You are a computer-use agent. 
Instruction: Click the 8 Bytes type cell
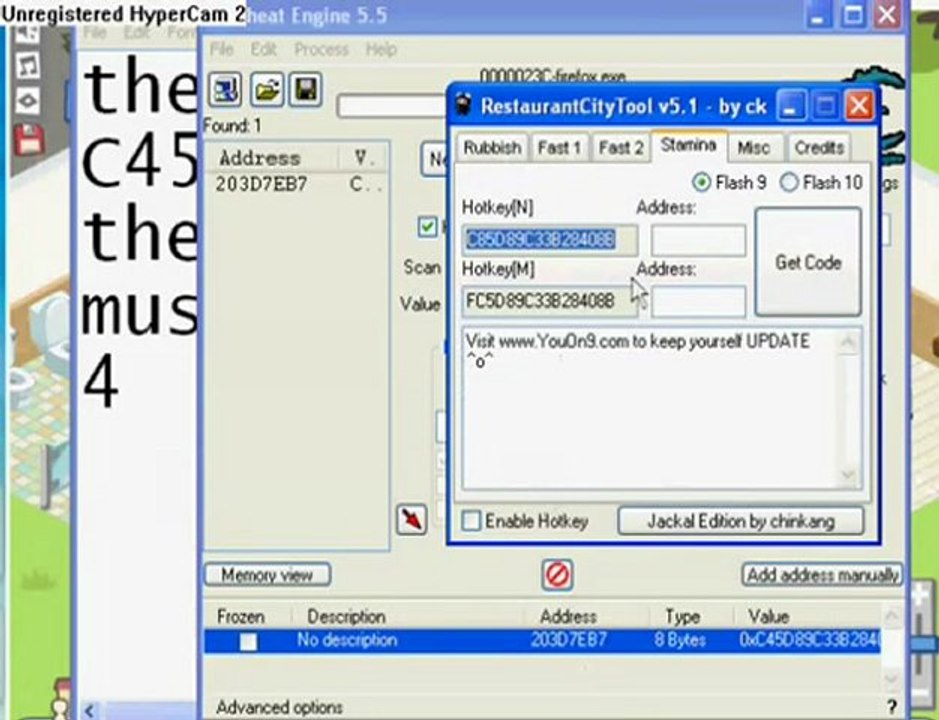click(x=680, y=640)
